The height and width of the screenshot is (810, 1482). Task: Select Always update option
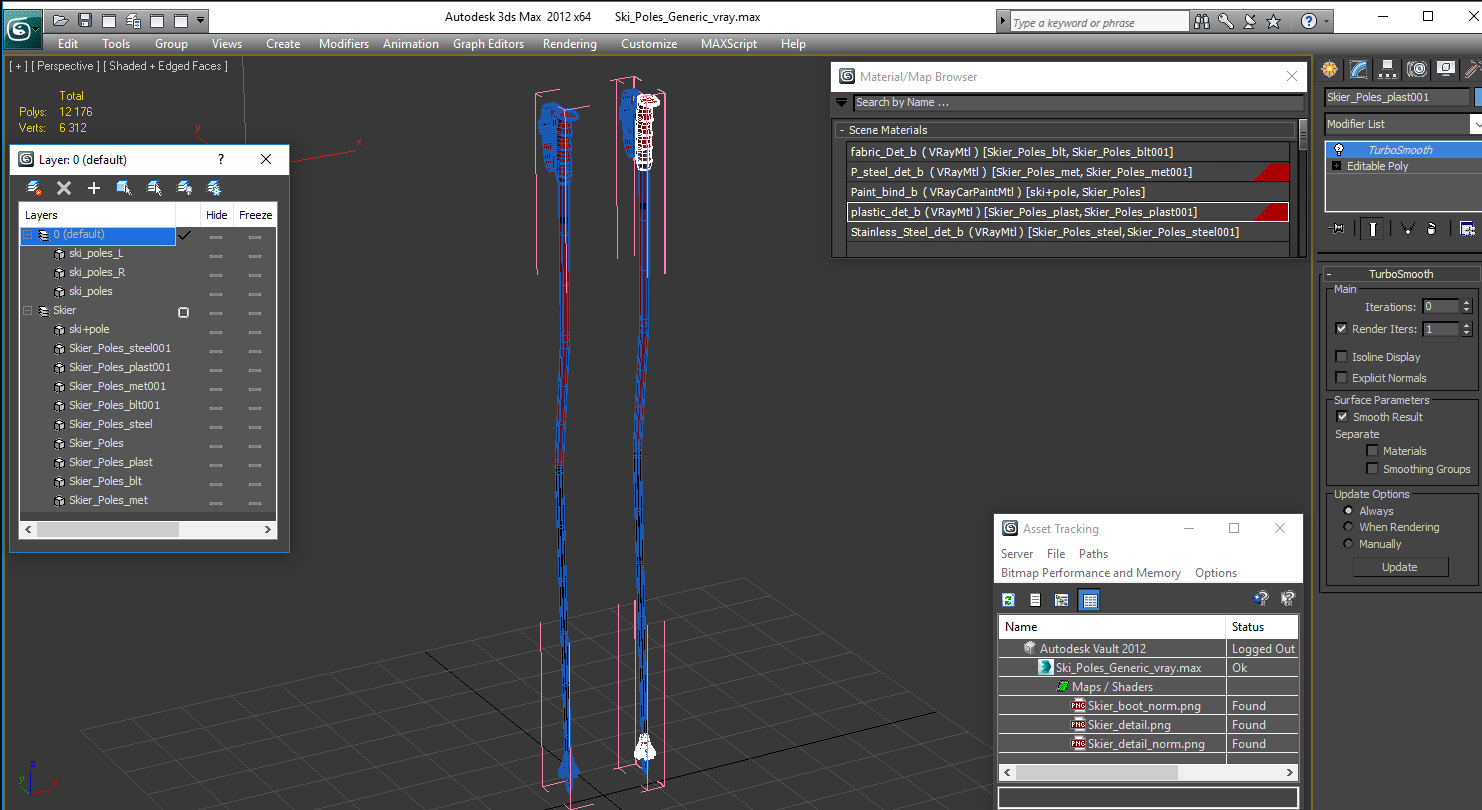[1348, 511]
